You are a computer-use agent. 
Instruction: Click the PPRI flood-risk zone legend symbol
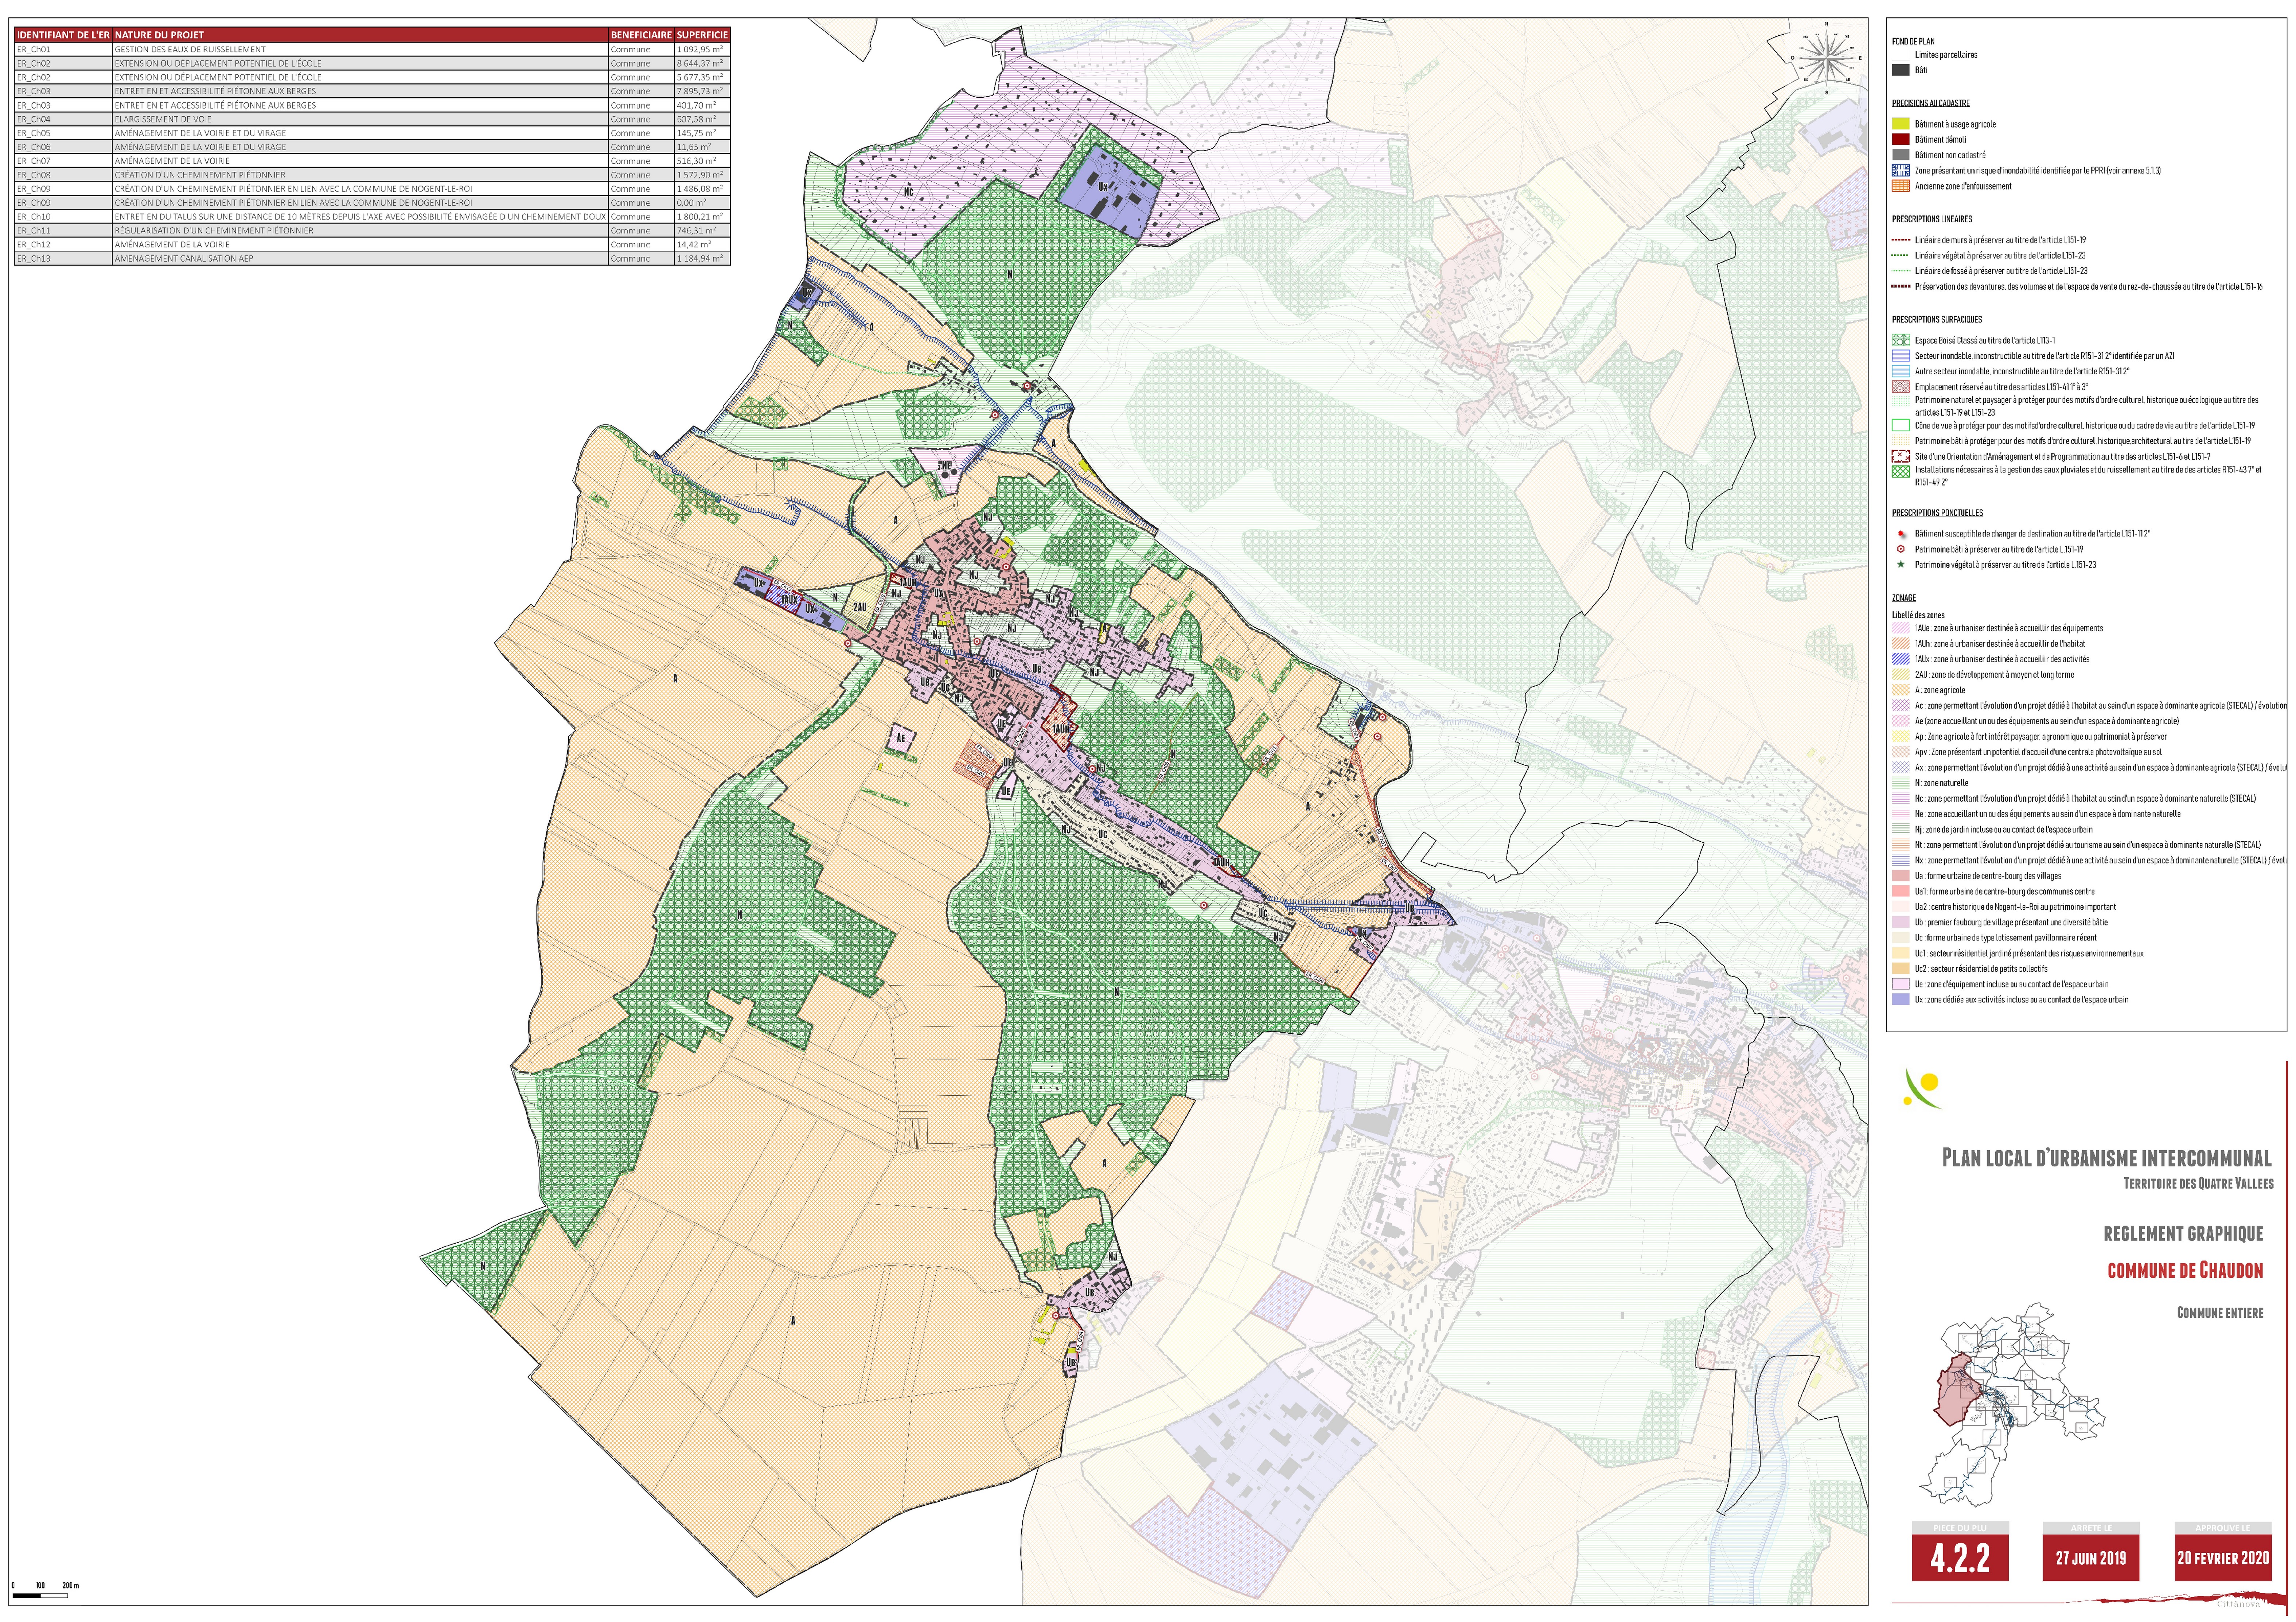pos(1901,170)
